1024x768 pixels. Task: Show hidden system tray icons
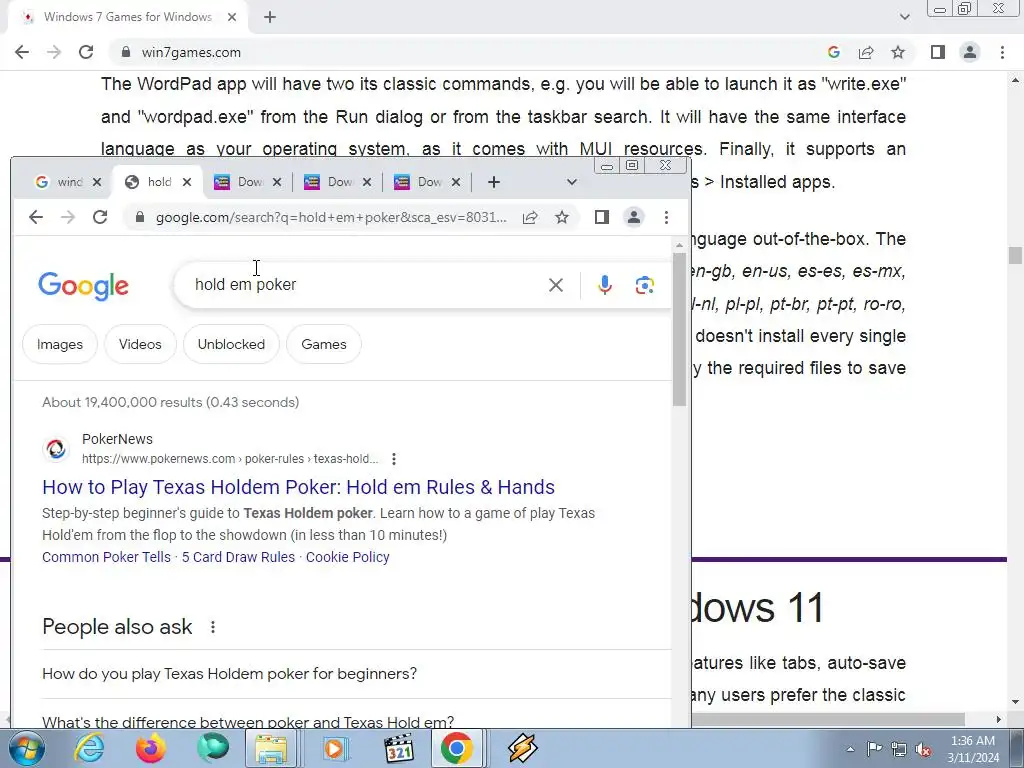pyautogui.click(x=850, y=749)
